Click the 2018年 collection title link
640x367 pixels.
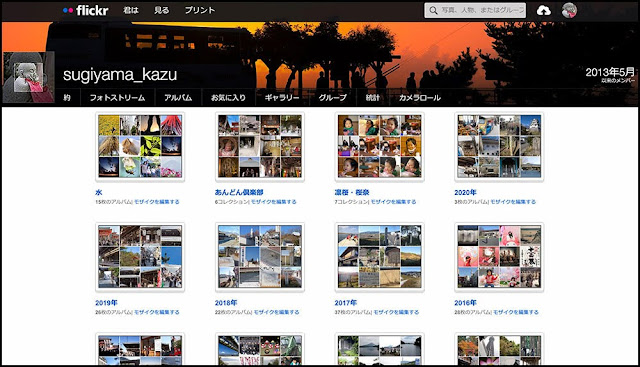226,303
